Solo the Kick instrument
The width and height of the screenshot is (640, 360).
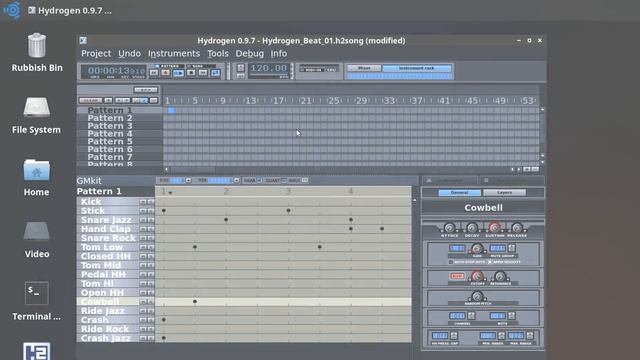tap(151, 202)
